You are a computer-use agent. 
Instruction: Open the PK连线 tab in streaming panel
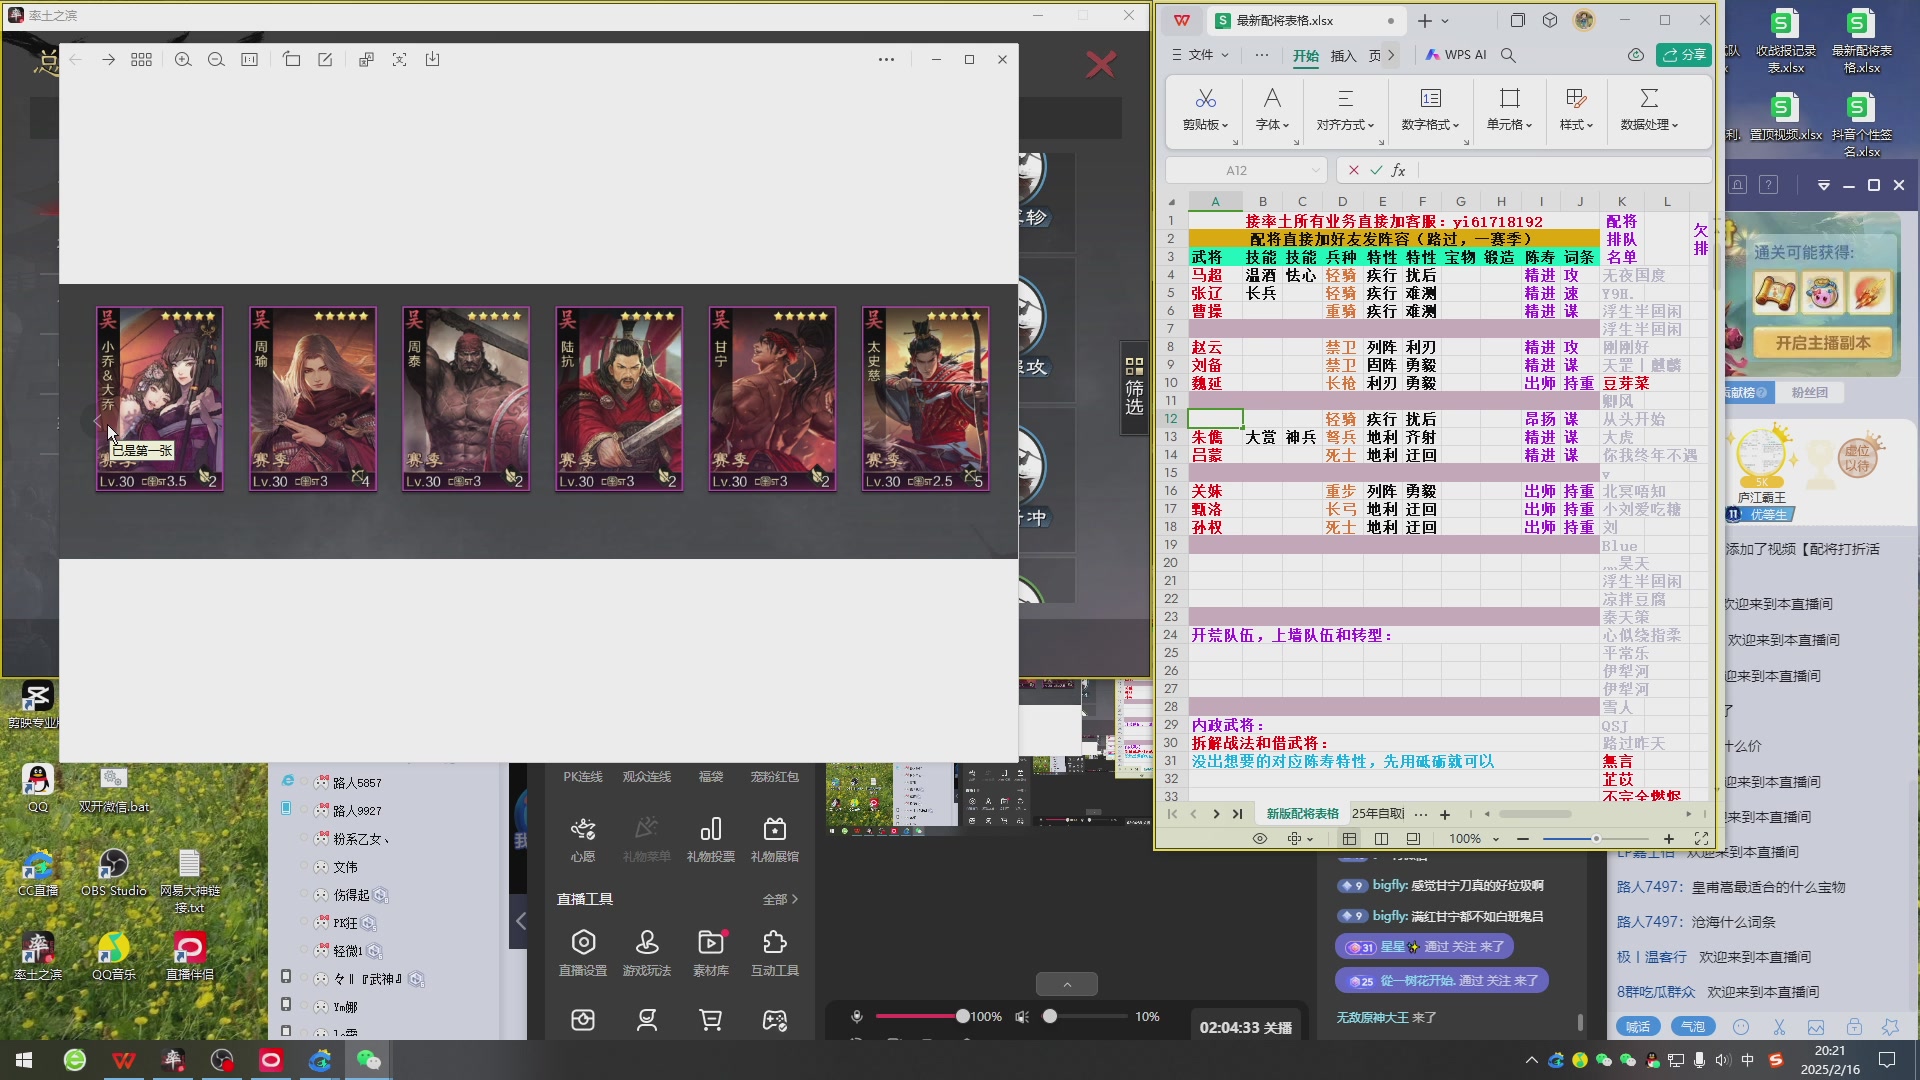click(x=582, y=777)
